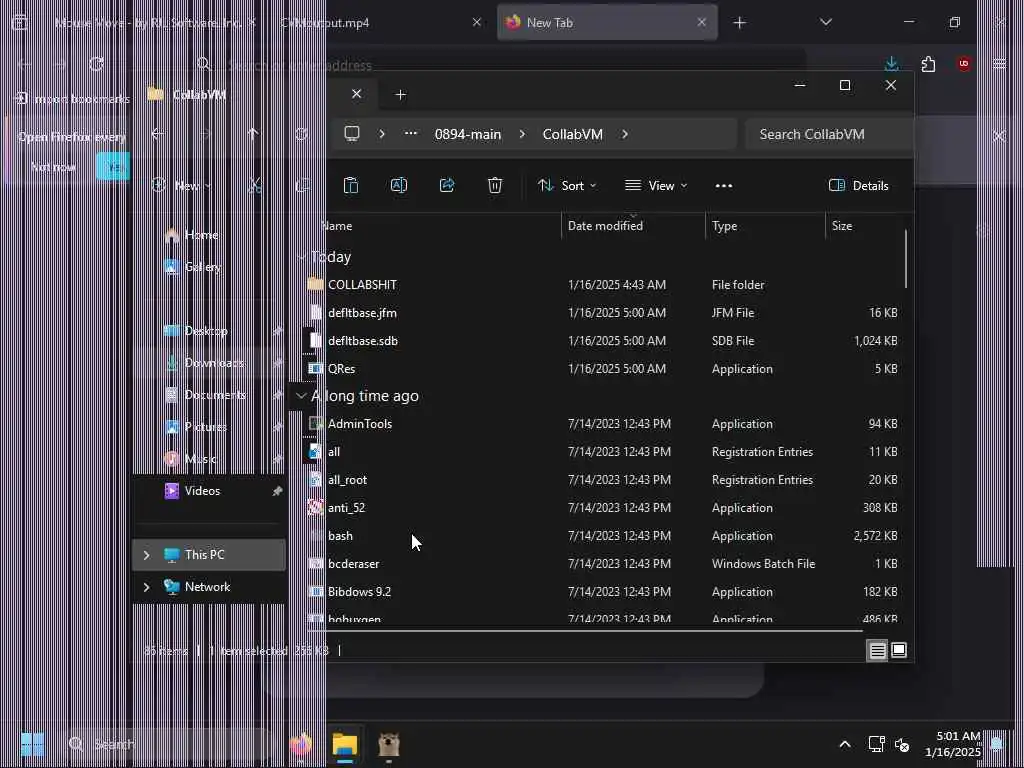Add a new File Explorer tab
This screenshot has width=1024, height=768.
[400, 95]
